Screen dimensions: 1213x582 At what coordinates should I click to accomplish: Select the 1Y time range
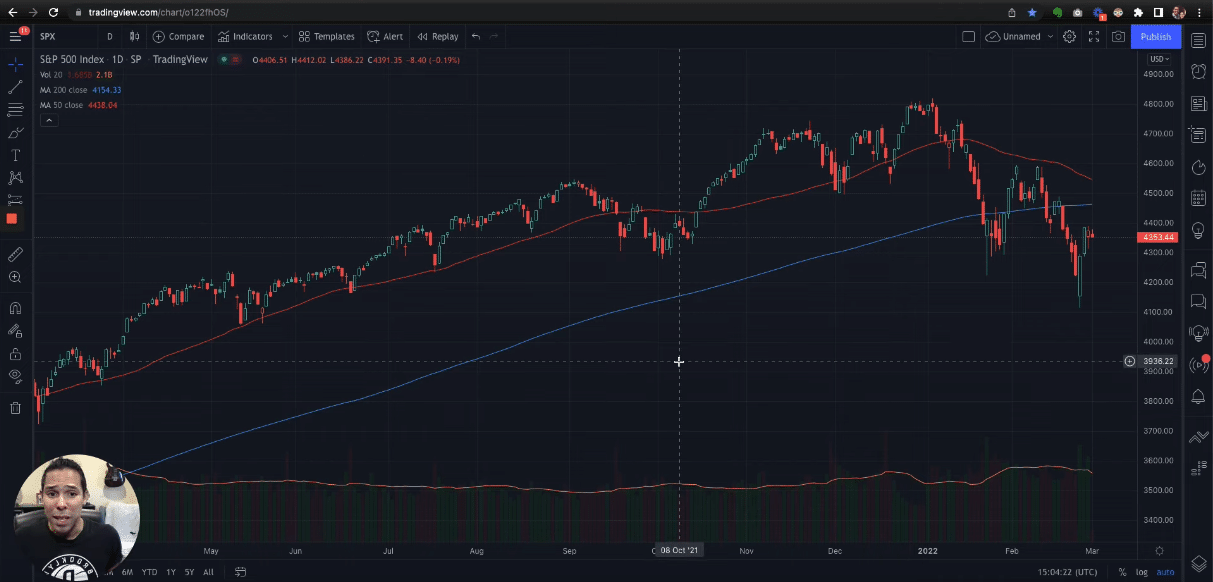171,572
